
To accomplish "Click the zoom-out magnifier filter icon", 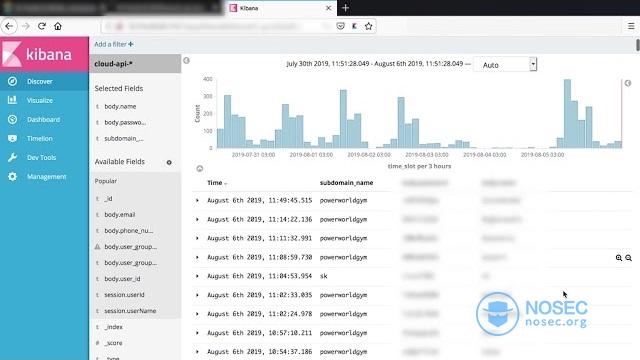I will 629,258.
